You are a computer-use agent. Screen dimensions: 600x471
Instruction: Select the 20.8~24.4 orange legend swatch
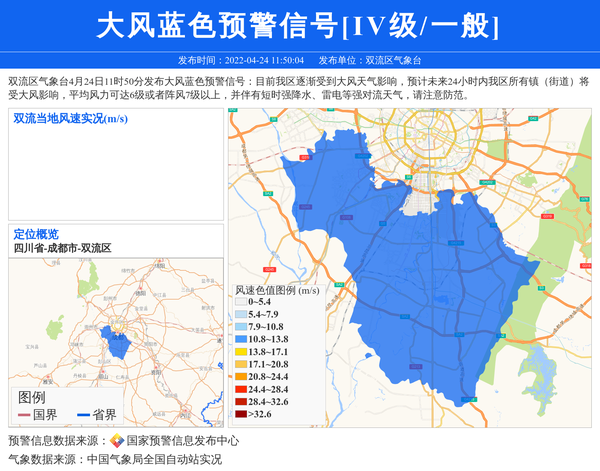(241, 376)
